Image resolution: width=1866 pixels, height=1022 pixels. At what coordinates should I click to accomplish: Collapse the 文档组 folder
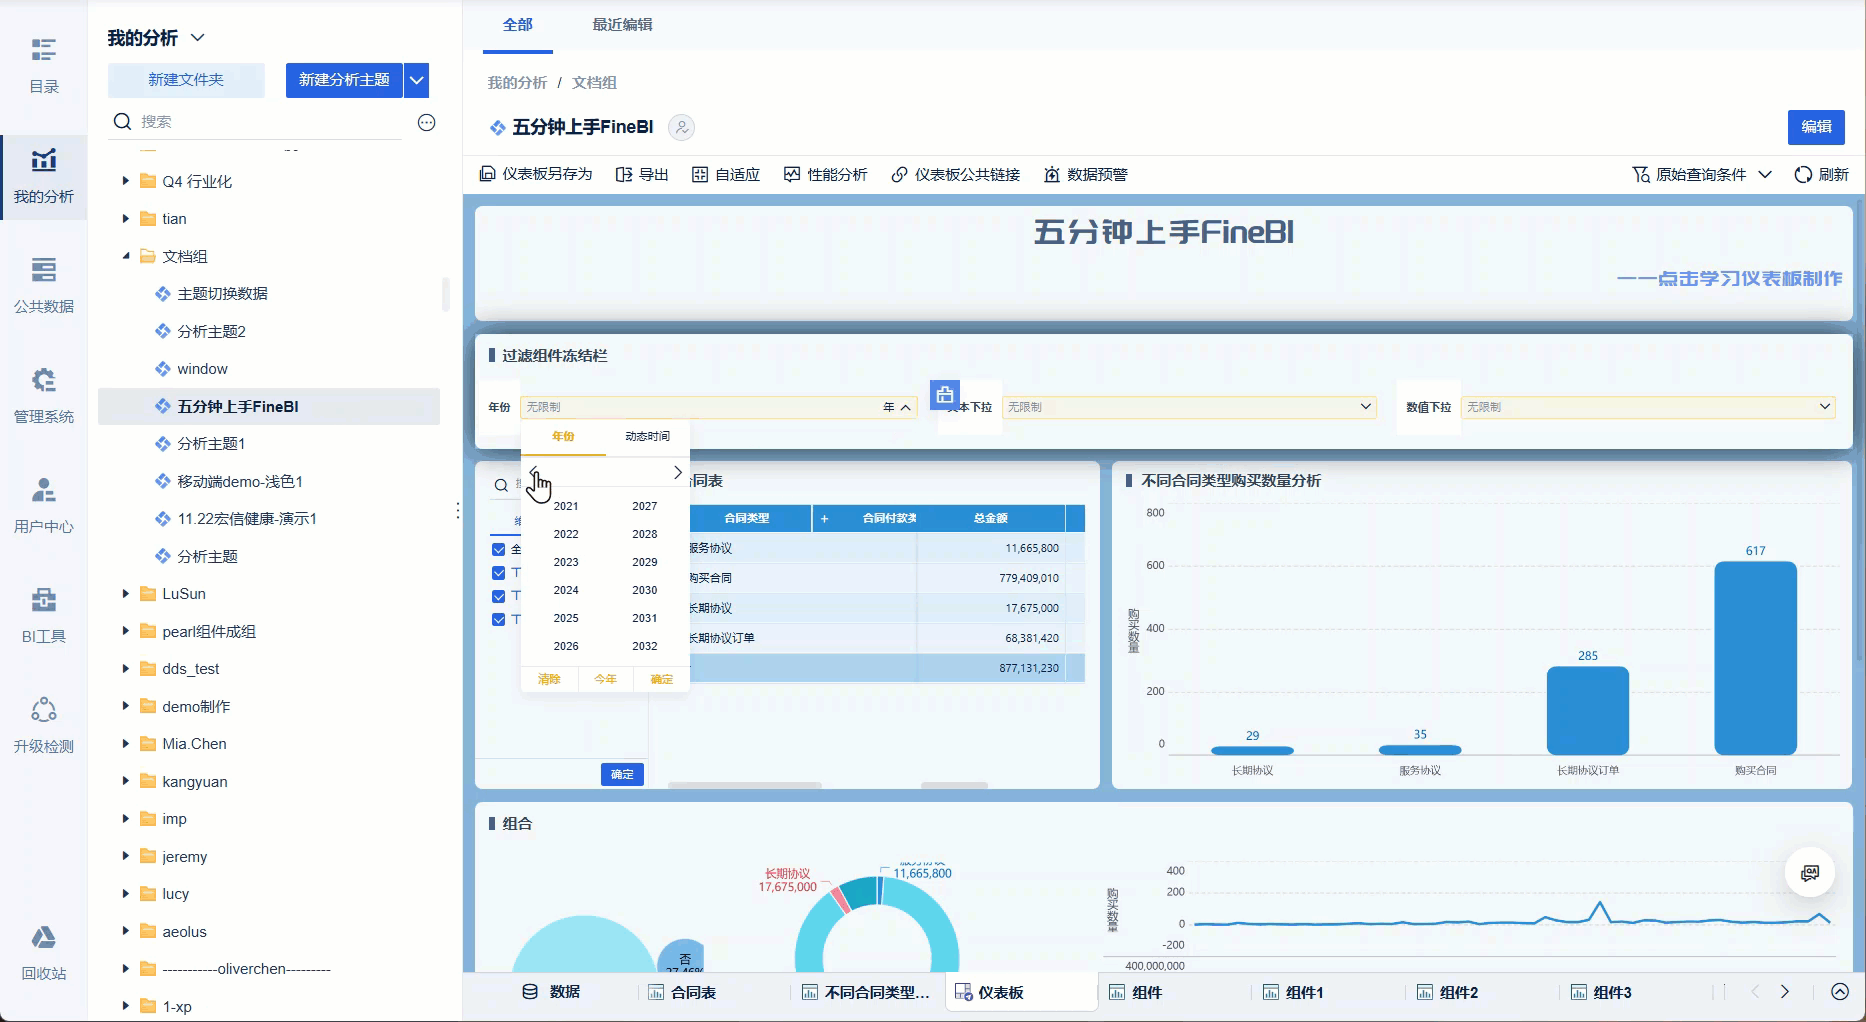pos(126,256)
